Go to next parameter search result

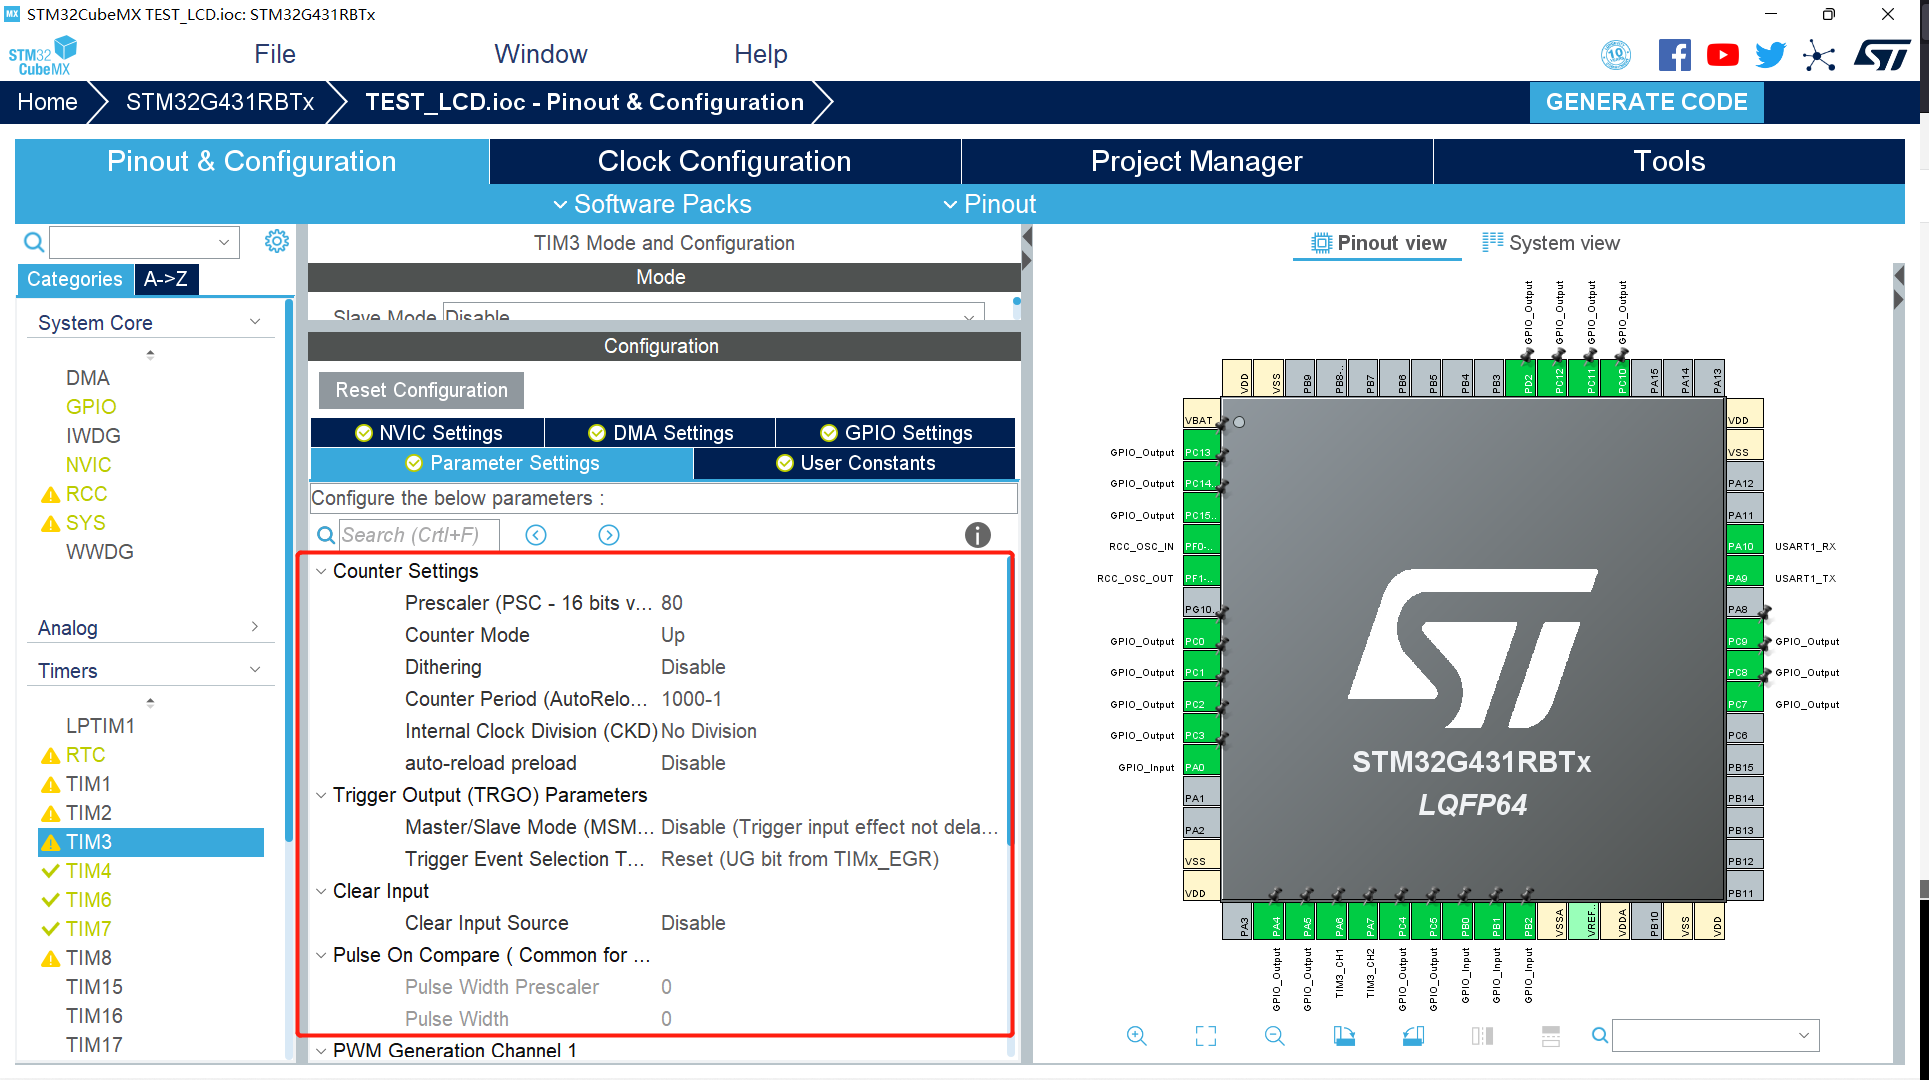(608, 535)
